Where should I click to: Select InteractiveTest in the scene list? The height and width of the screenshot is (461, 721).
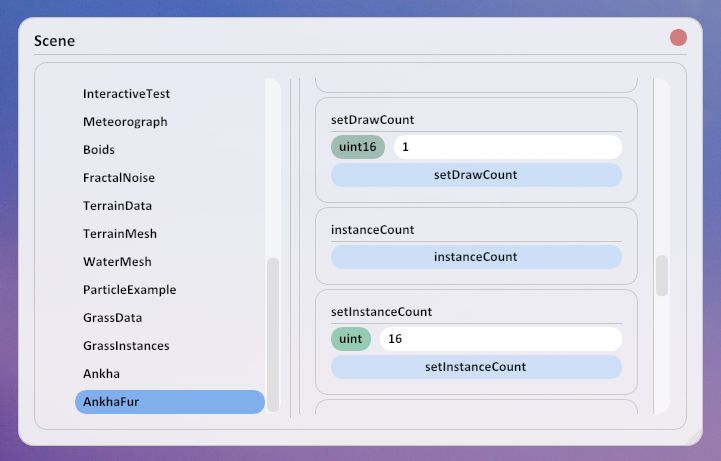click(x=126, y=94)
